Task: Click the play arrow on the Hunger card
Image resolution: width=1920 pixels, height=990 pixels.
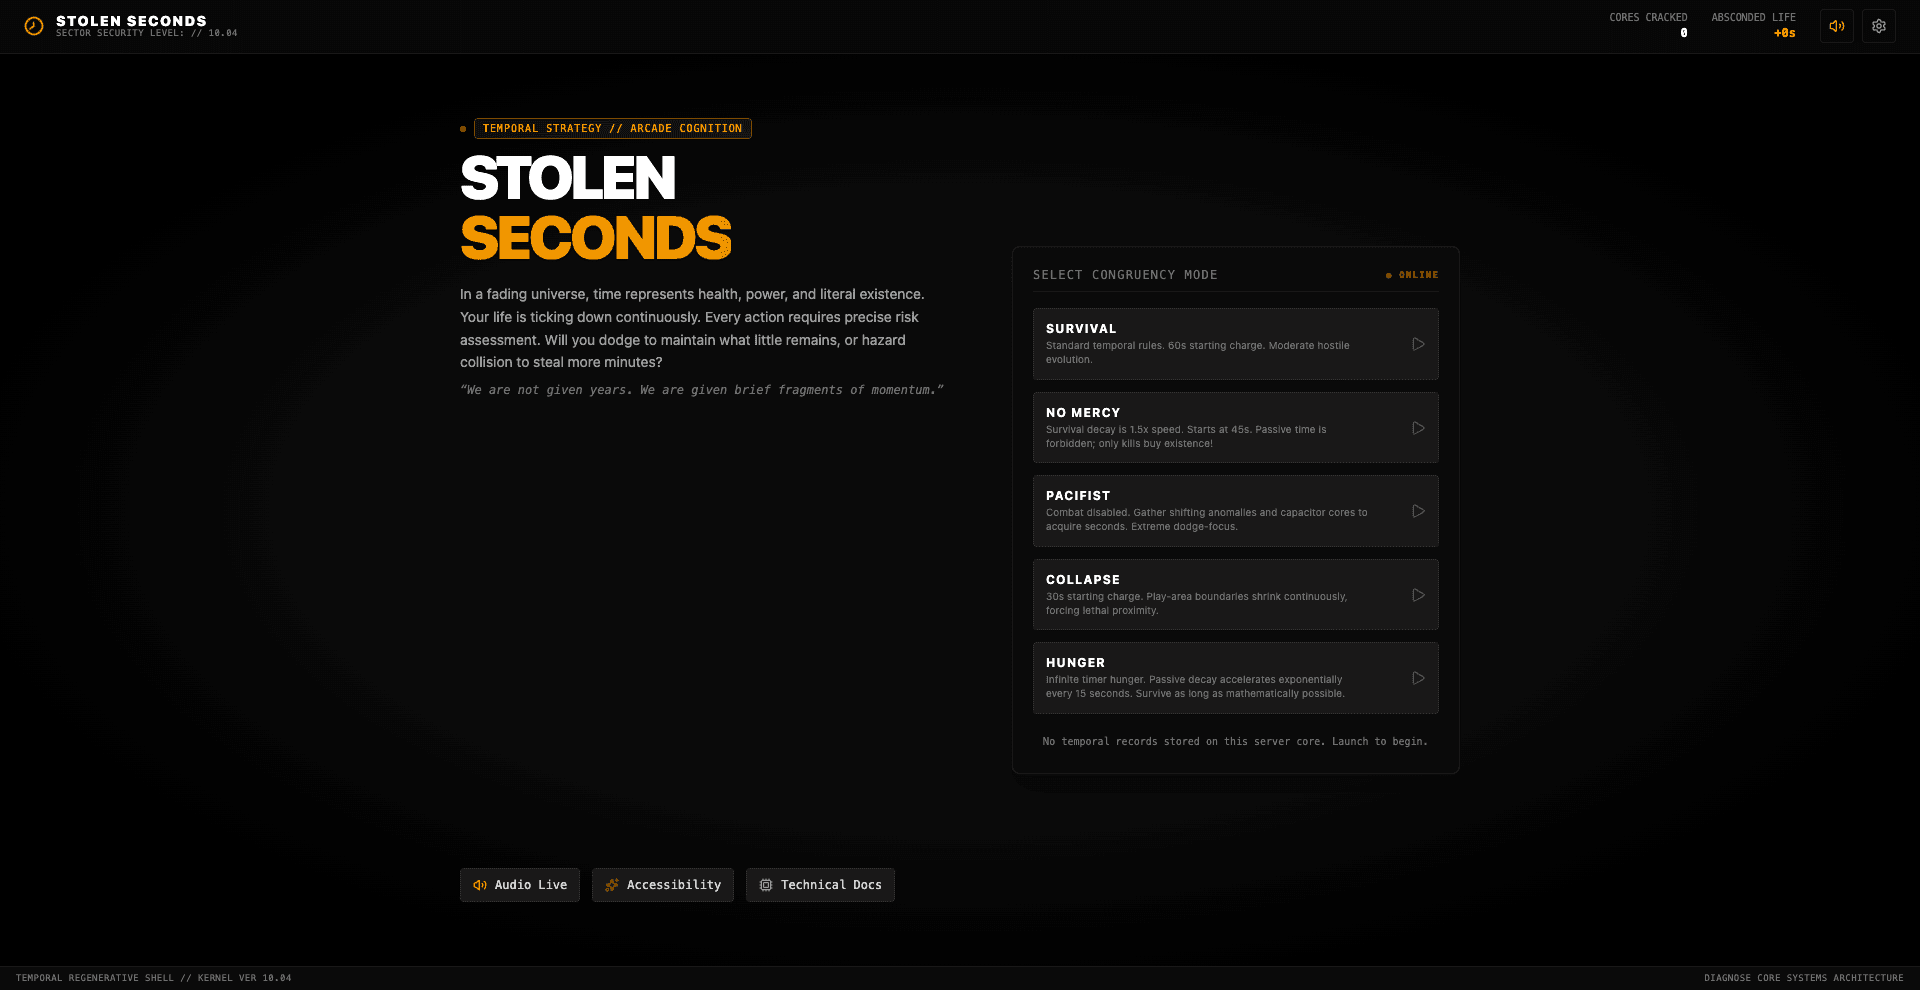Action: pos(1418,678)
